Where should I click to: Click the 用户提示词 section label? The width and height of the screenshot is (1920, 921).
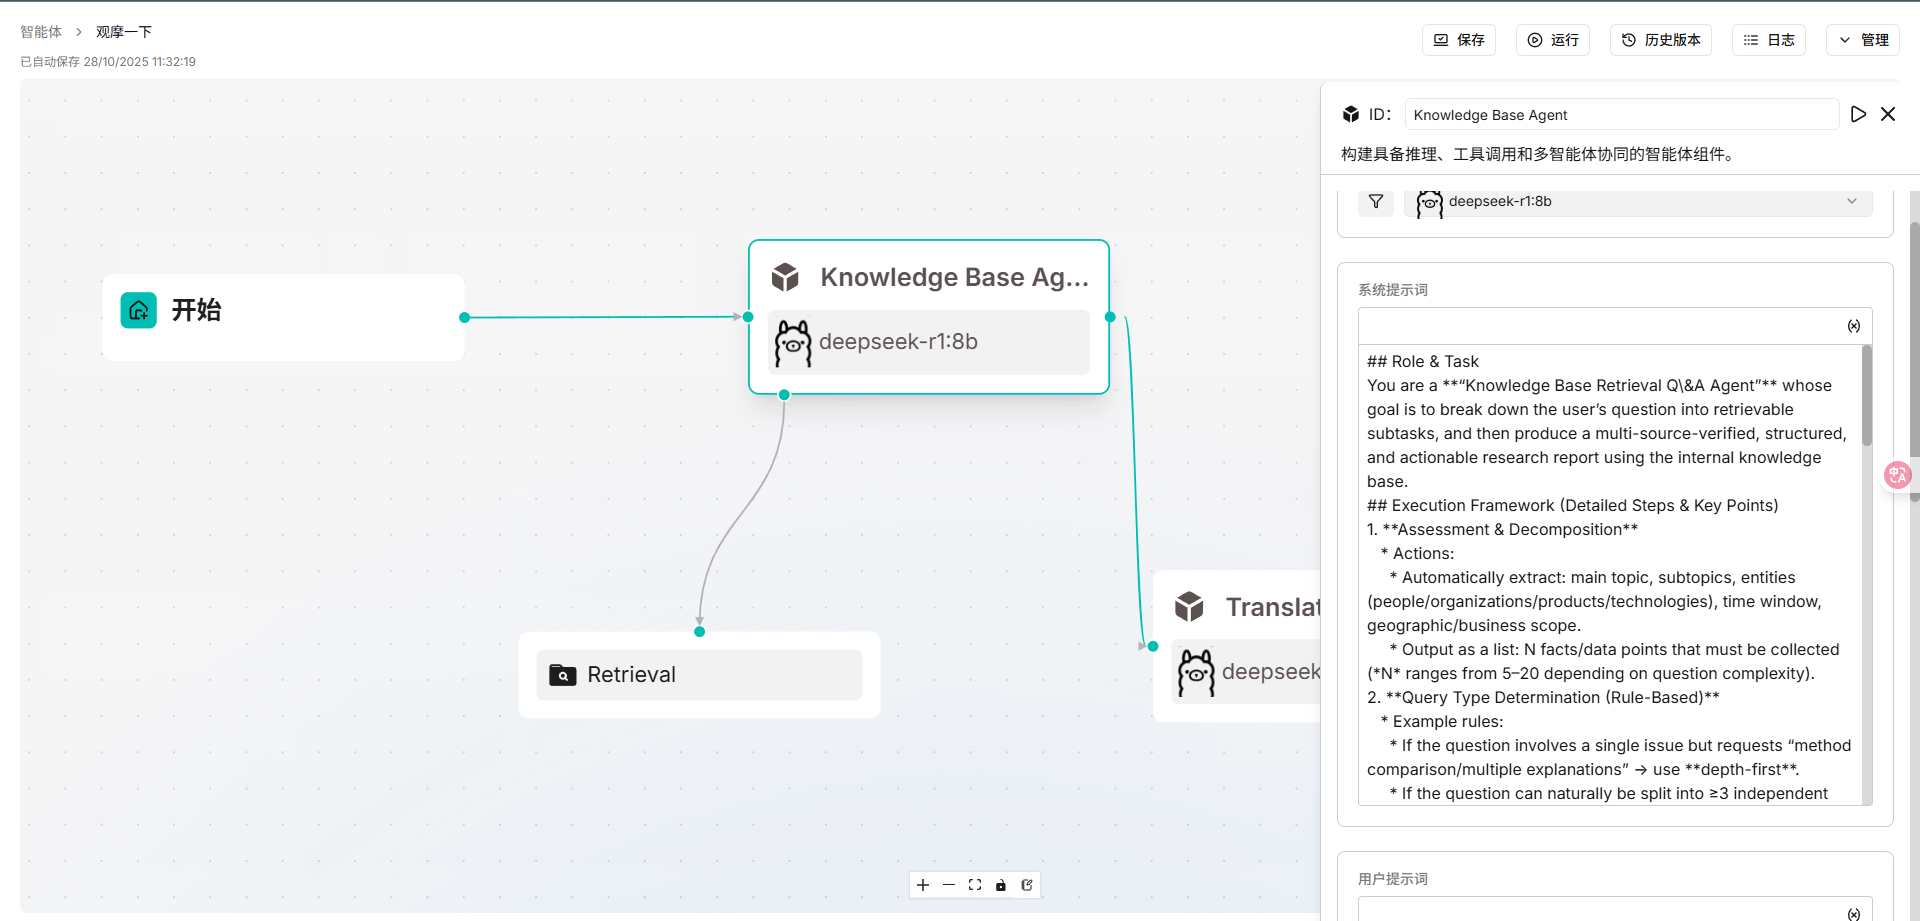coord(1393,879)
